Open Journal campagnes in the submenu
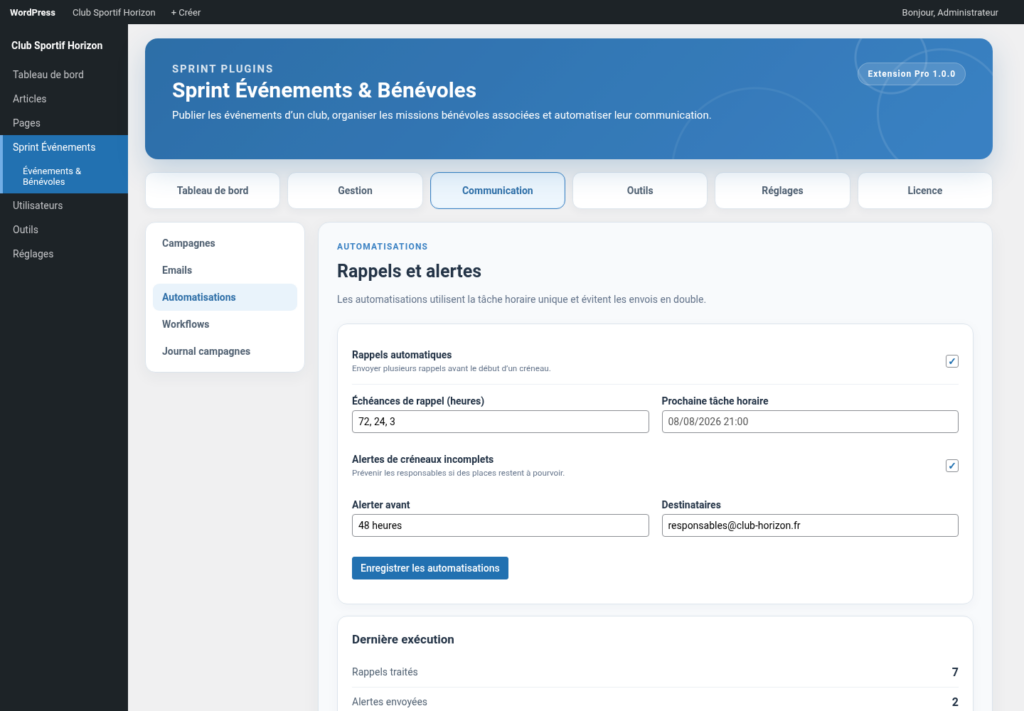Screen dimensions: 1024x711 225,351
